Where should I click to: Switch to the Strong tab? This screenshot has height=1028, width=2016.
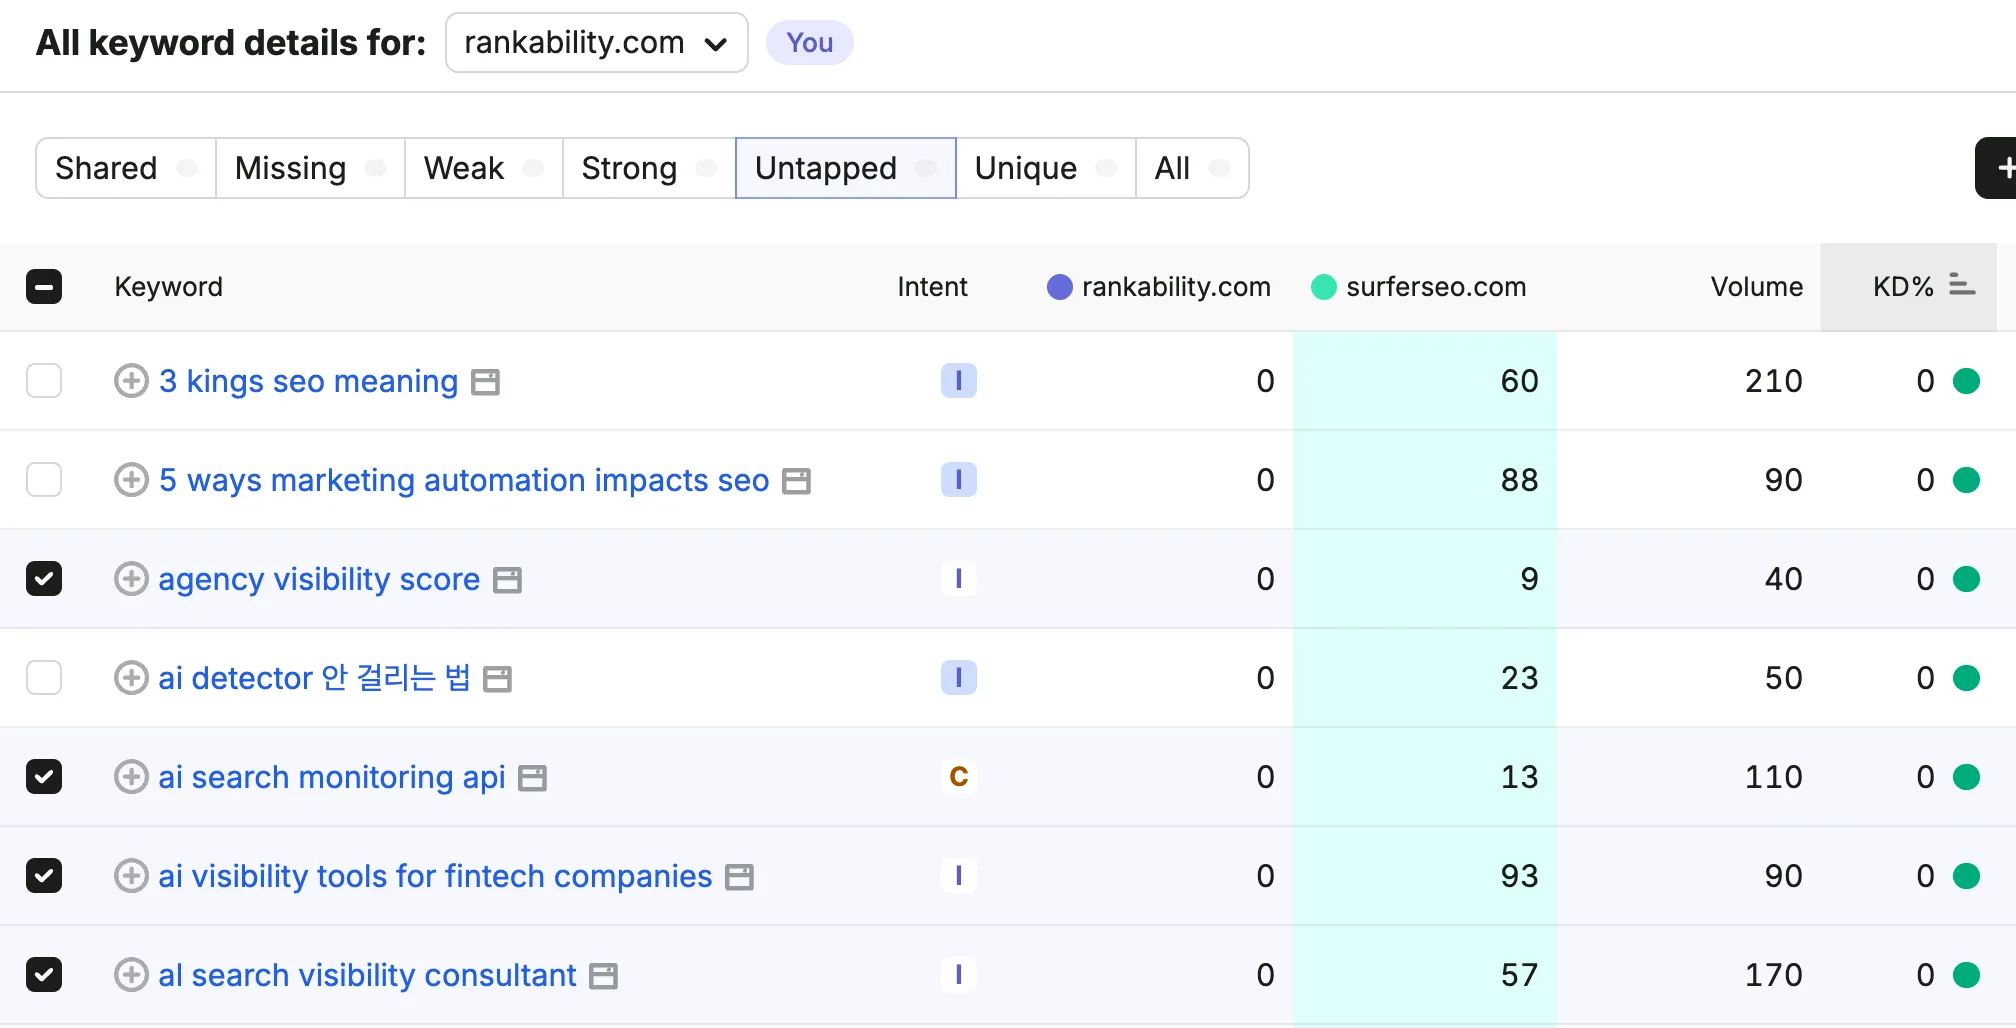pyautogui.click(x=649, y=168)
